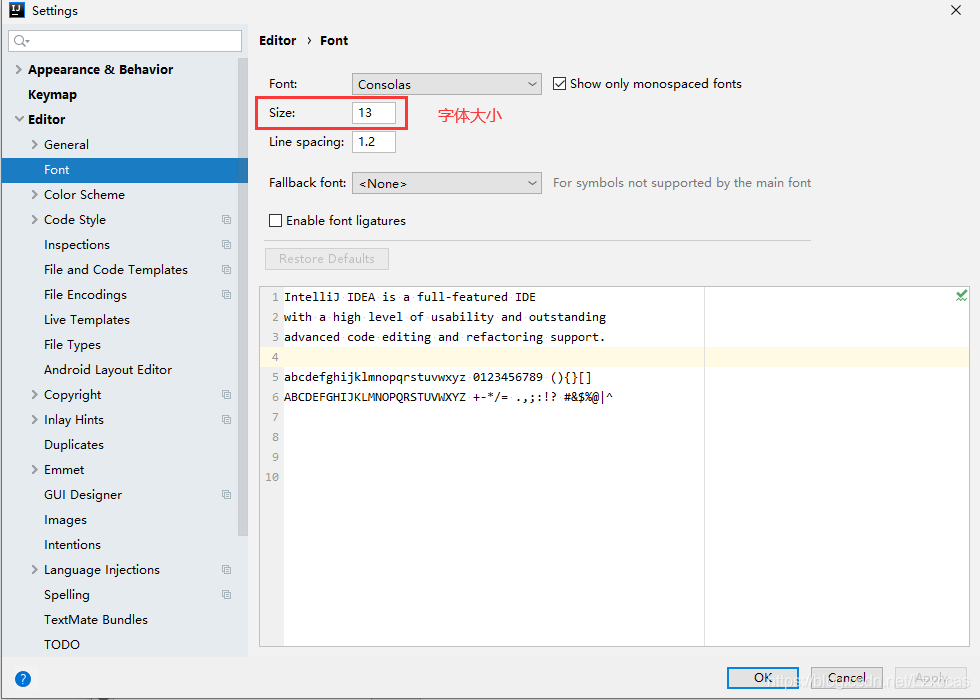Click the font Size input field

(x=374, y=112)
